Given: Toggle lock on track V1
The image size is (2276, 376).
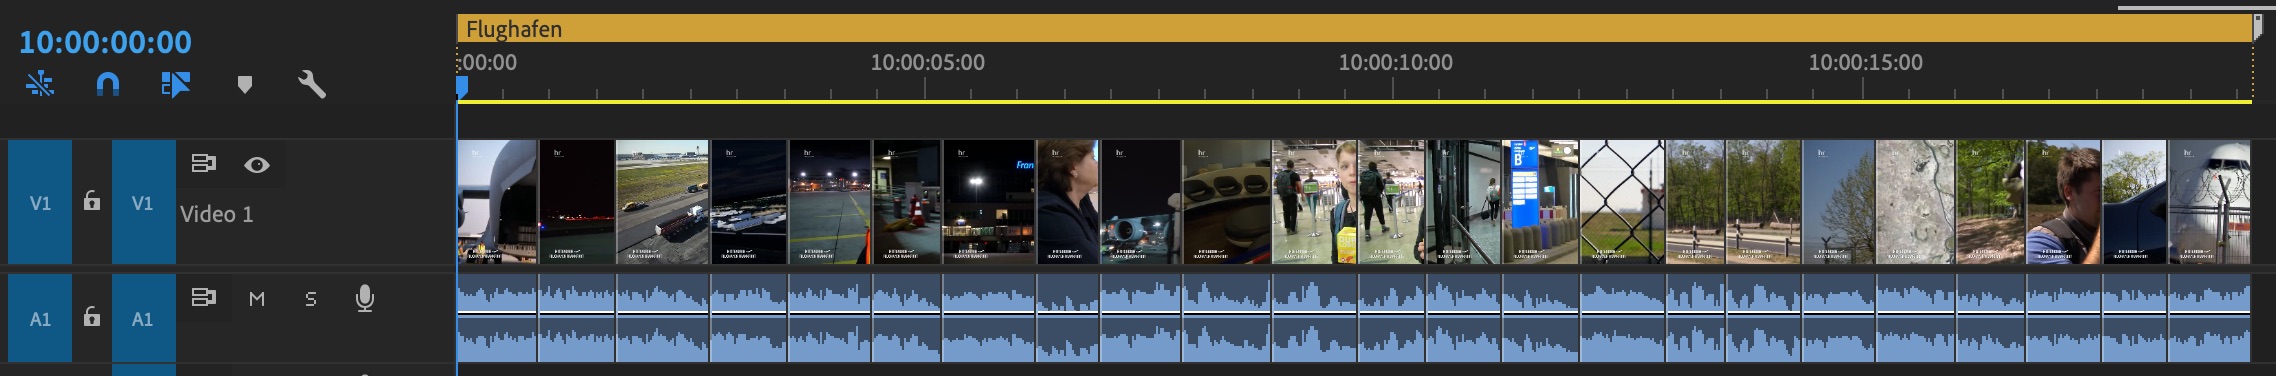Looking at the screenshot, I should click(x=92, y=201).
